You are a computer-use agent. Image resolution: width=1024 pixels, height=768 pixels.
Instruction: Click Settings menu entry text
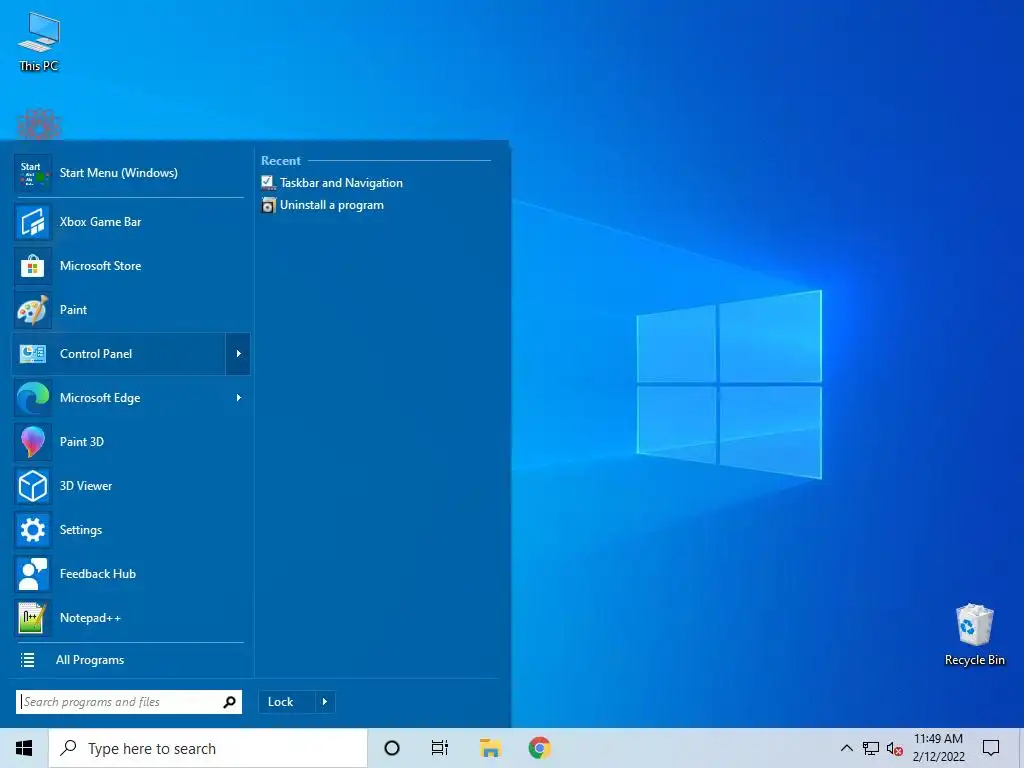(81, 530)
